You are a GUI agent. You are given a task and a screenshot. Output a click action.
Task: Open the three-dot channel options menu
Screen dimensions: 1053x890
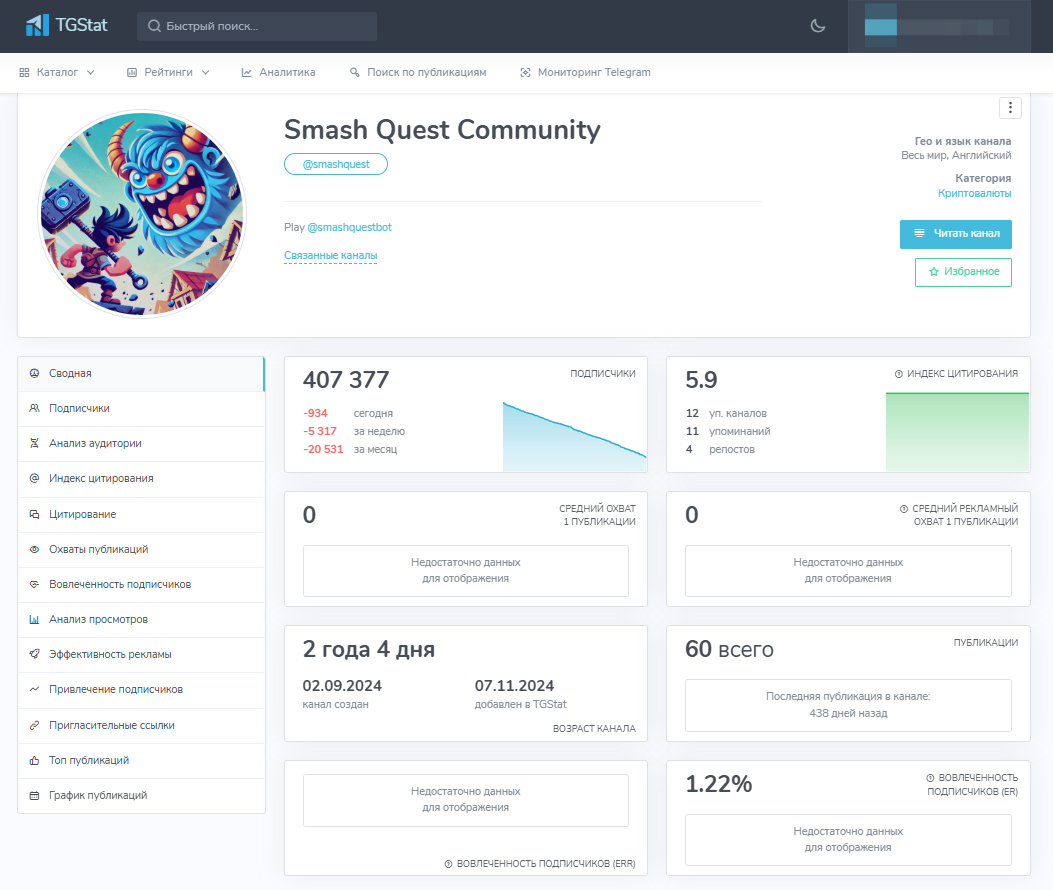[x=1010, y=108]
